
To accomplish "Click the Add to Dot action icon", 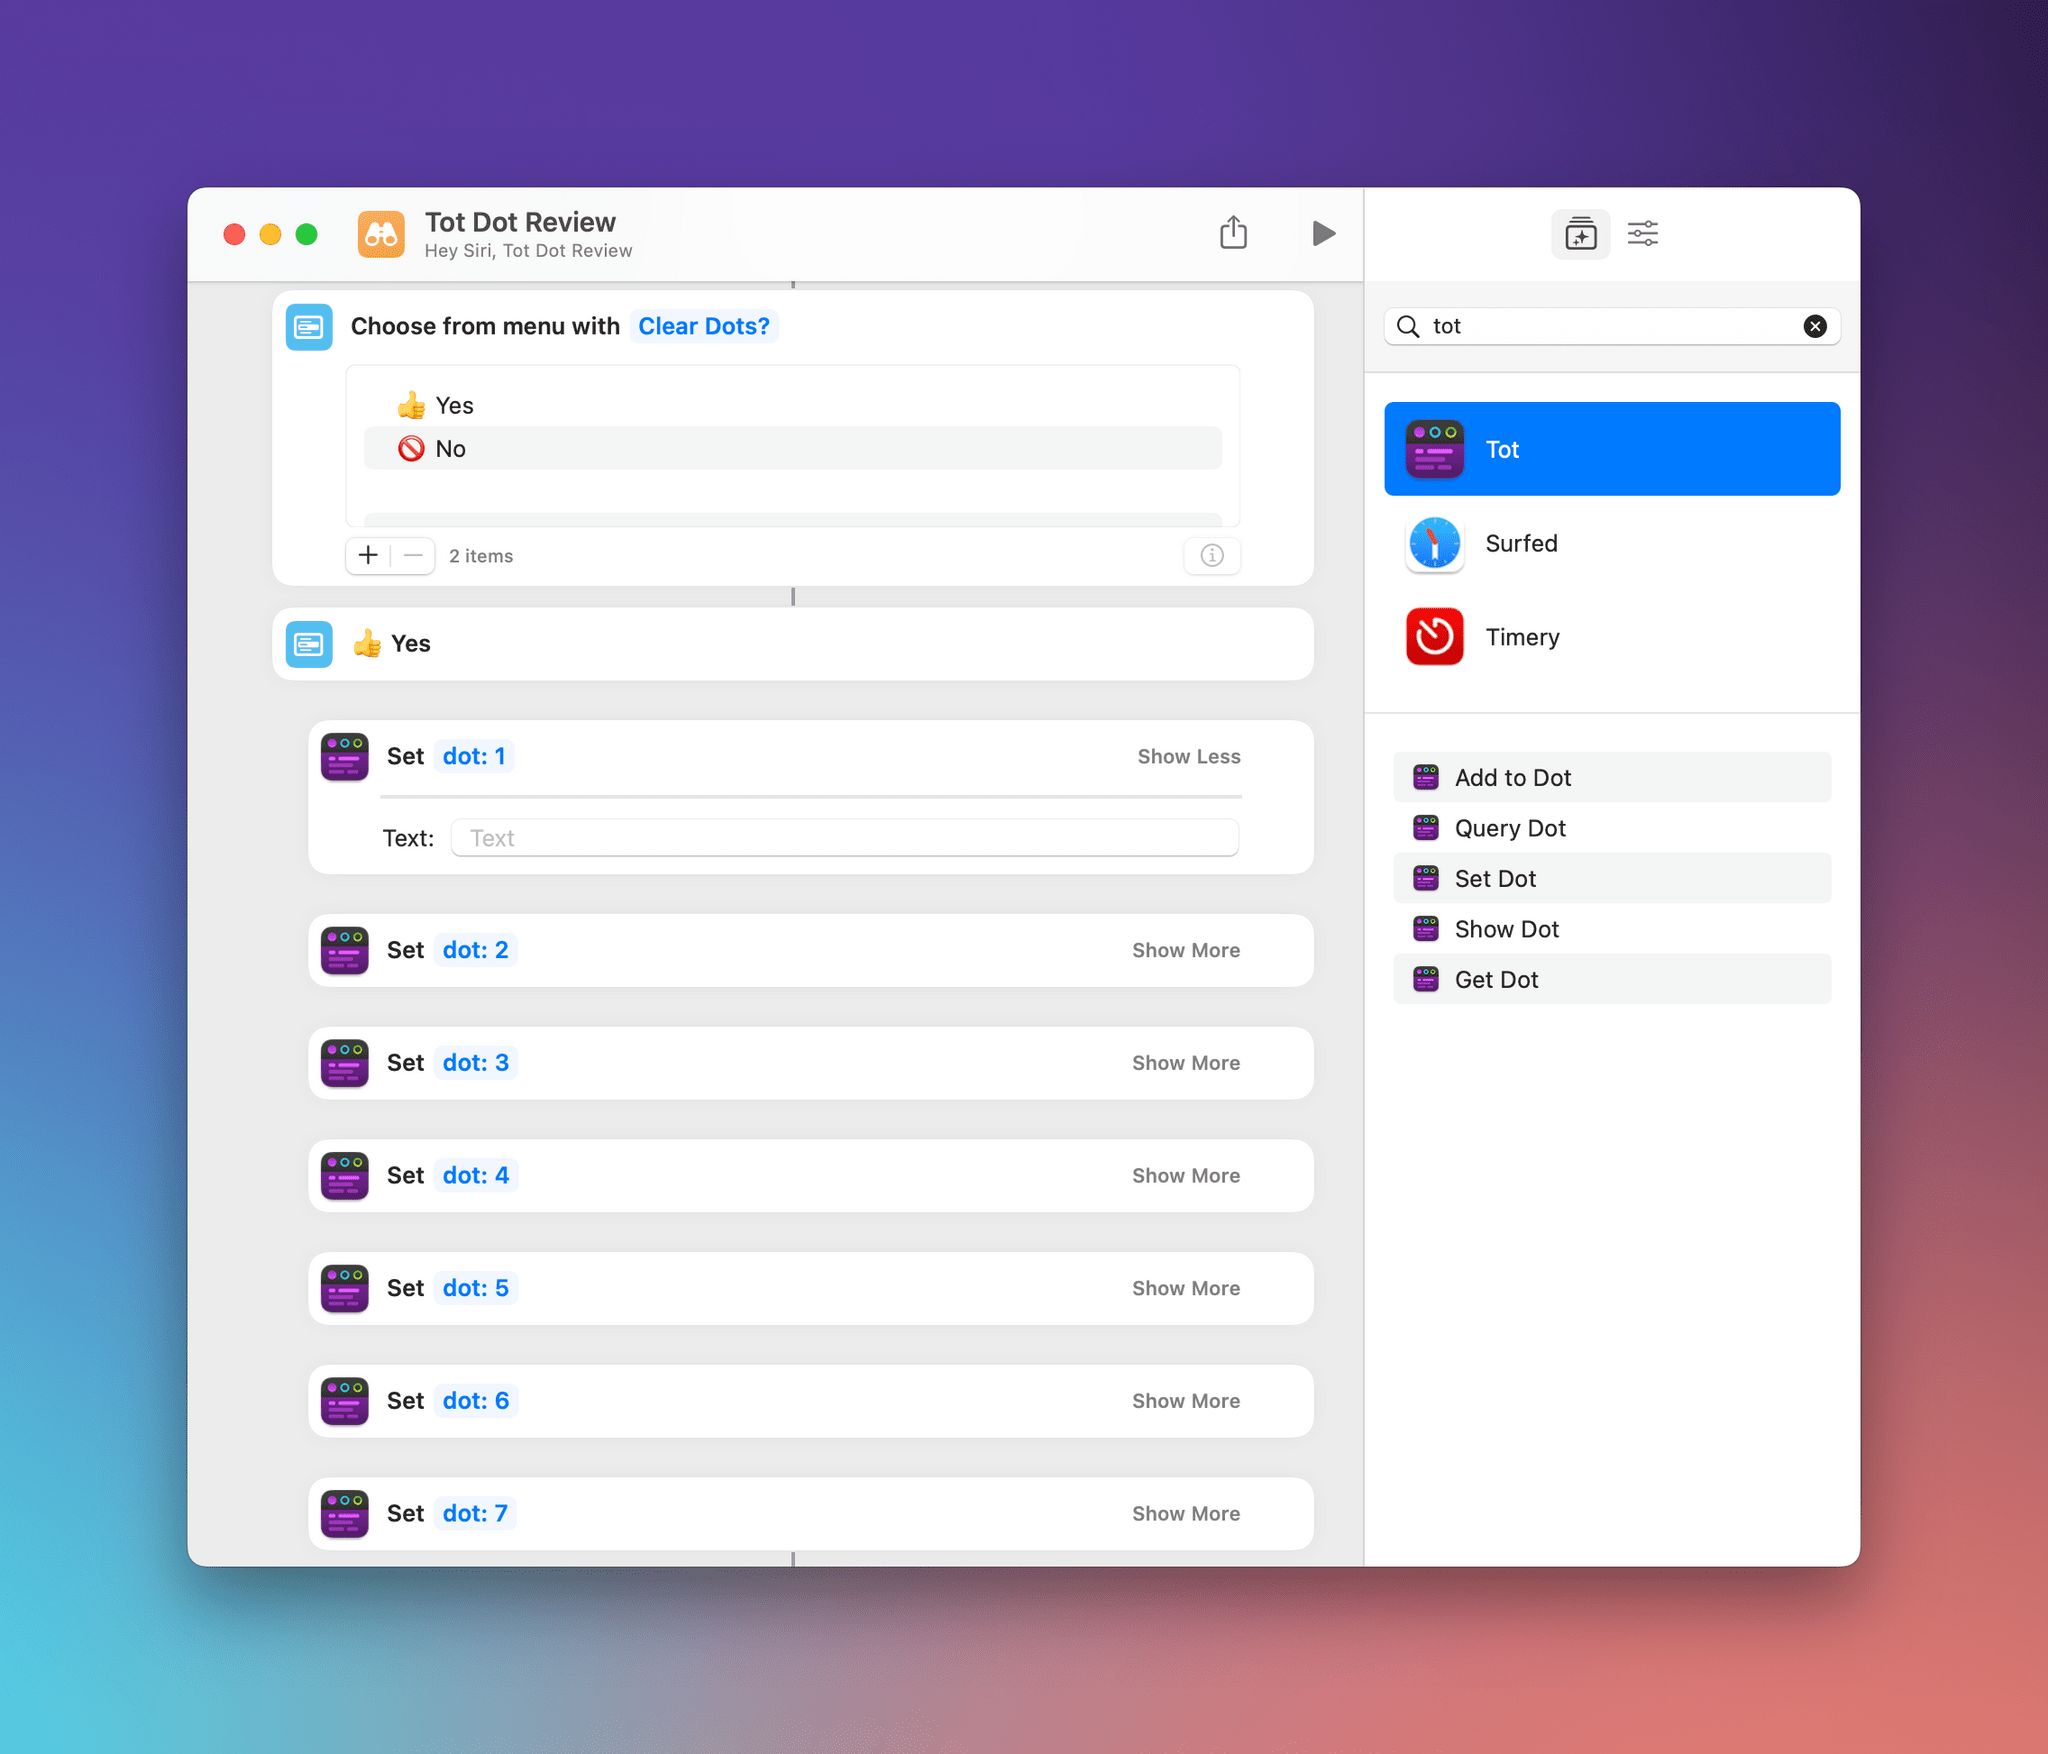I will pos(1425,776).
